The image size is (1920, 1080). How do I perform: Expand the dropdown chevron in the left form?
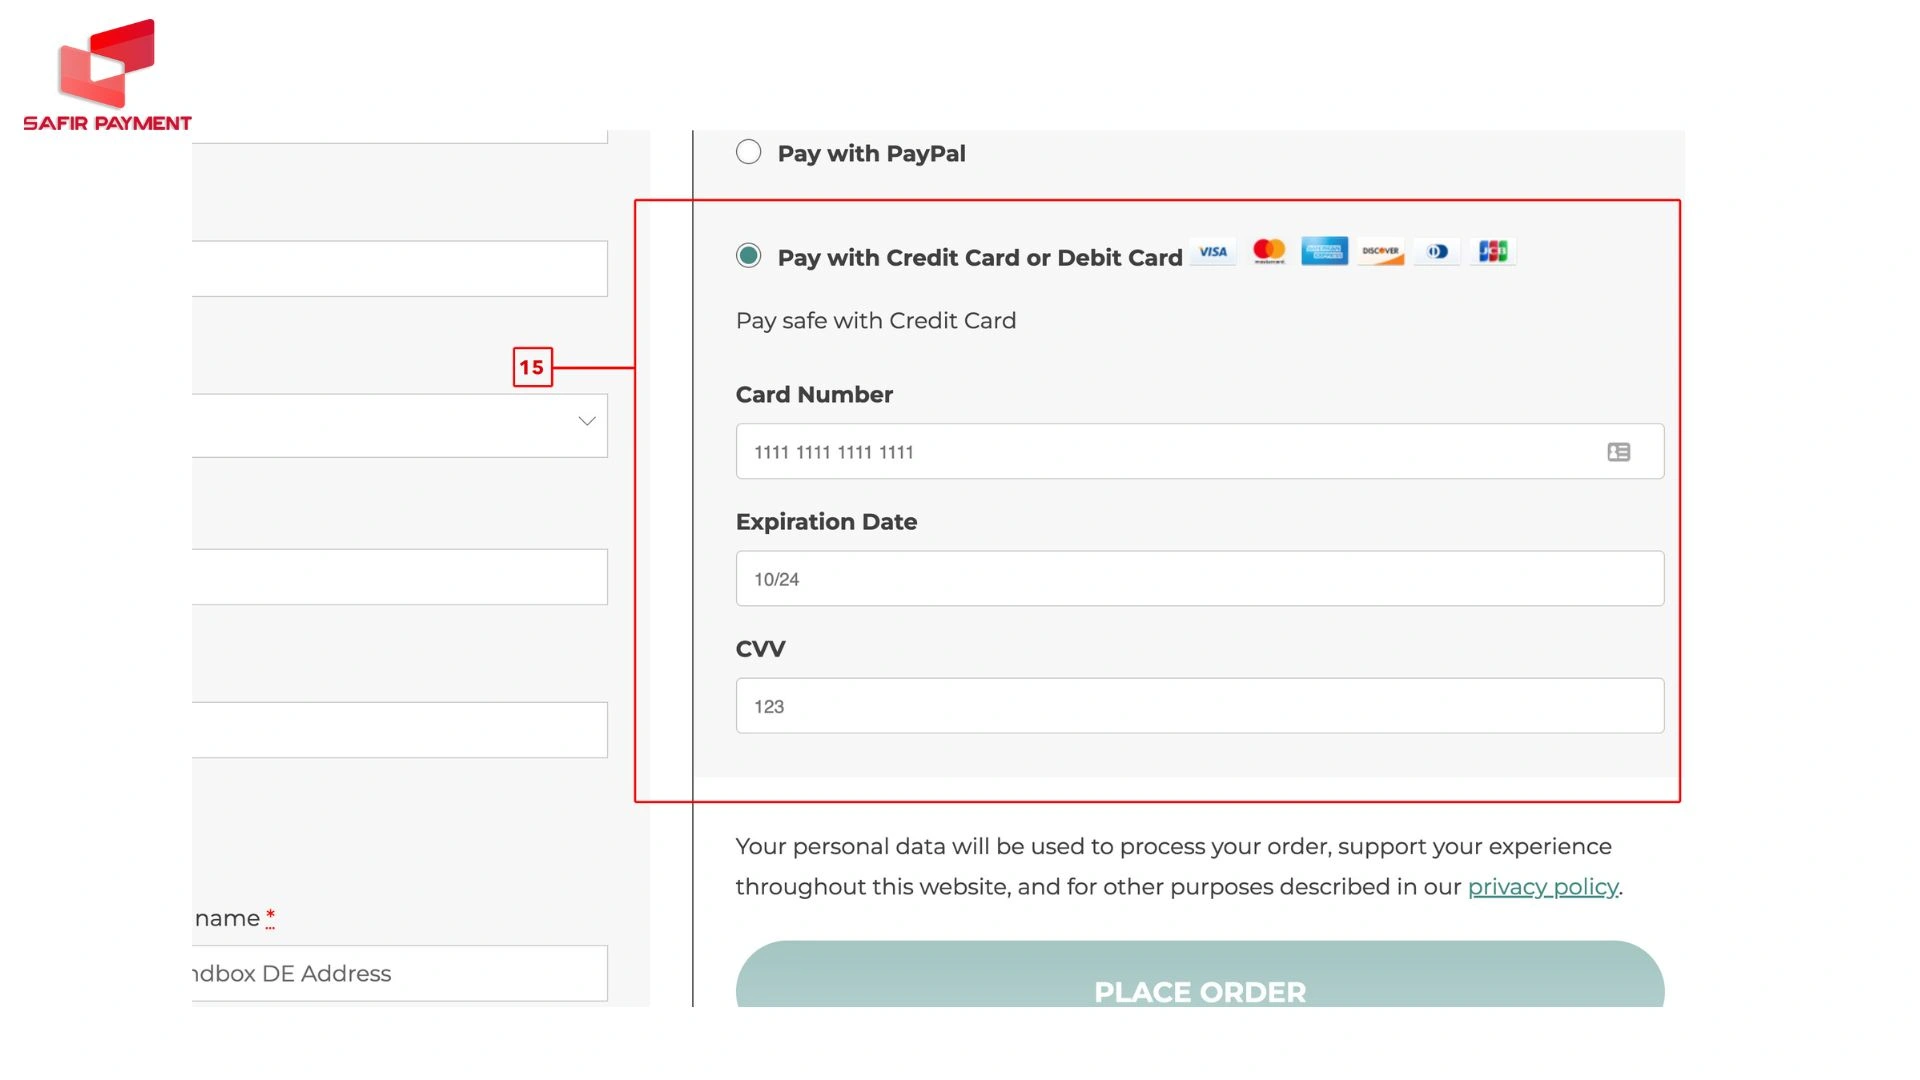coord(587,422)
